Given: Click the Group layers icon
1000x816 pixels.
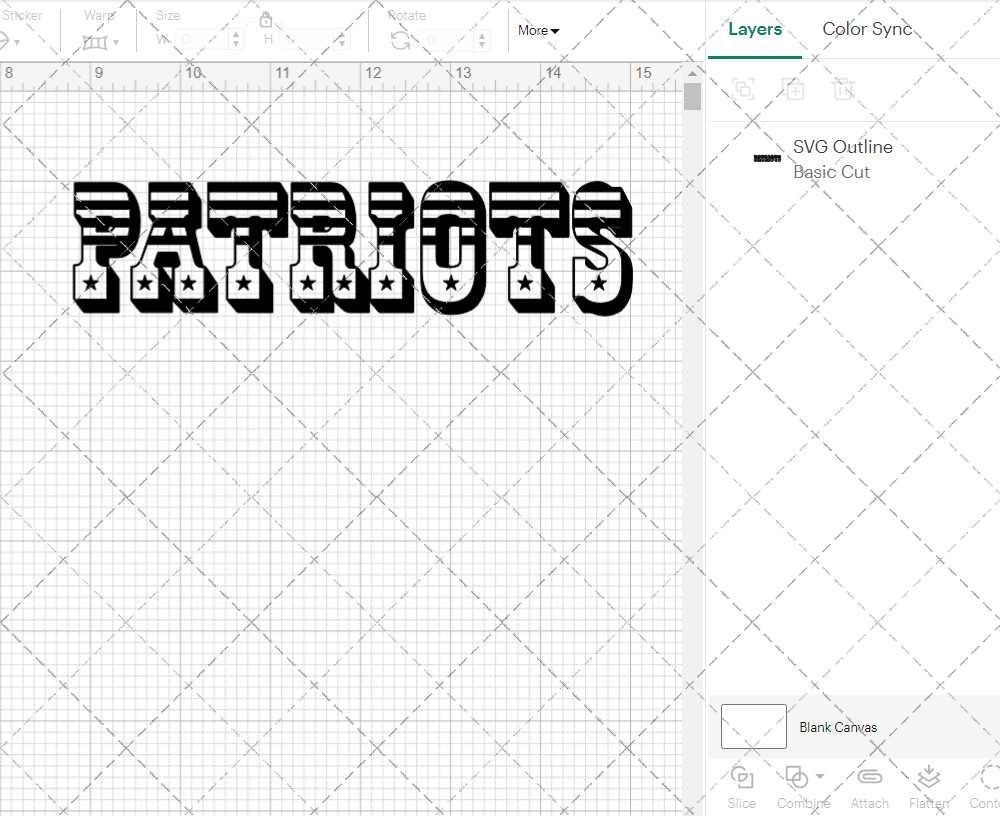Looking at the screenshot, I should coord(743,89).
